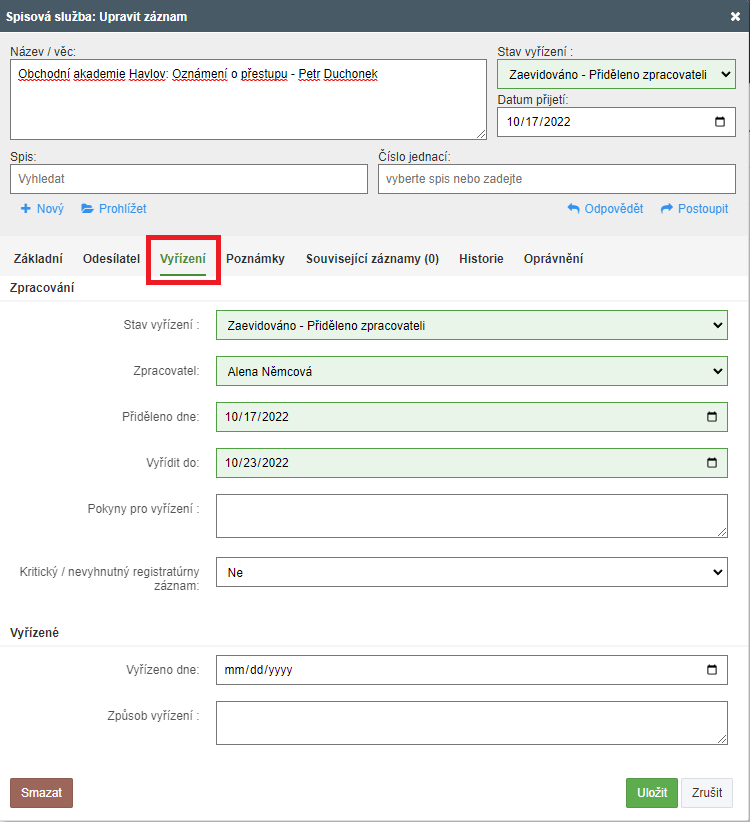Image resolution: width=750 pixels, height=822 pixels.
Task: Select the Související záznamy (0) tab
Action: (372, 258)
